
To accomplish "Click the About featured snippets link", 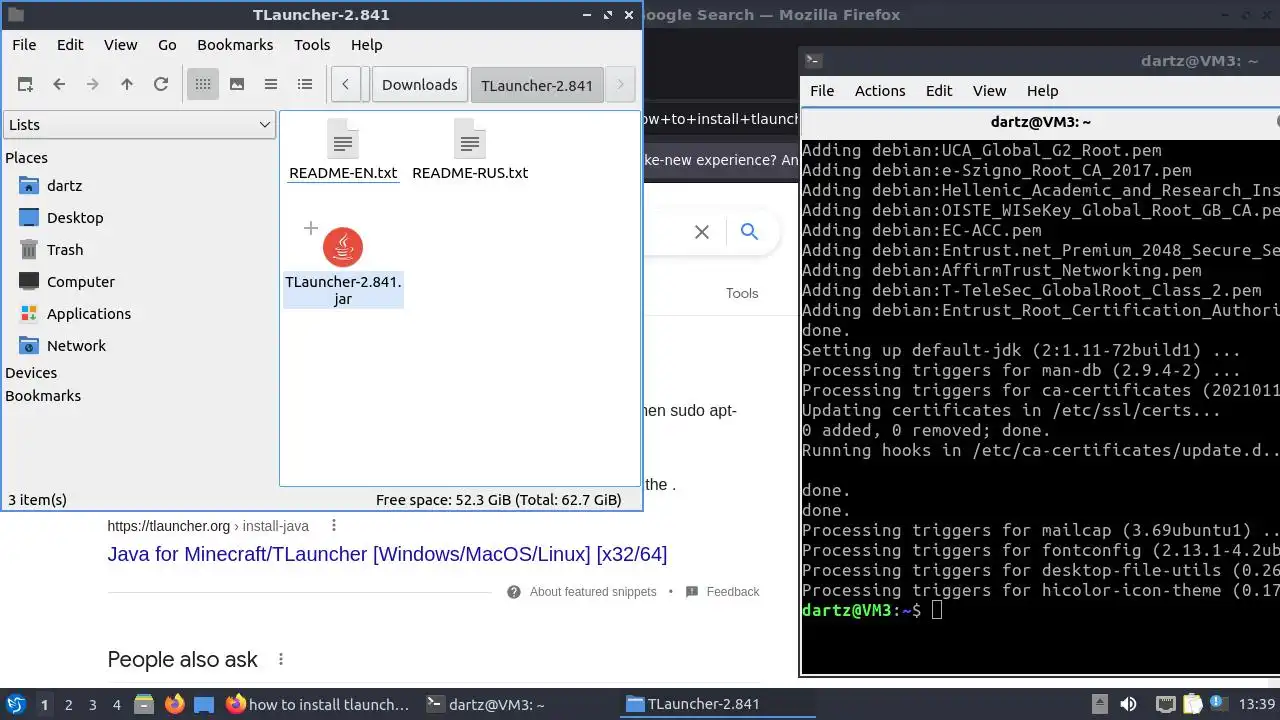I will point(593,592).
